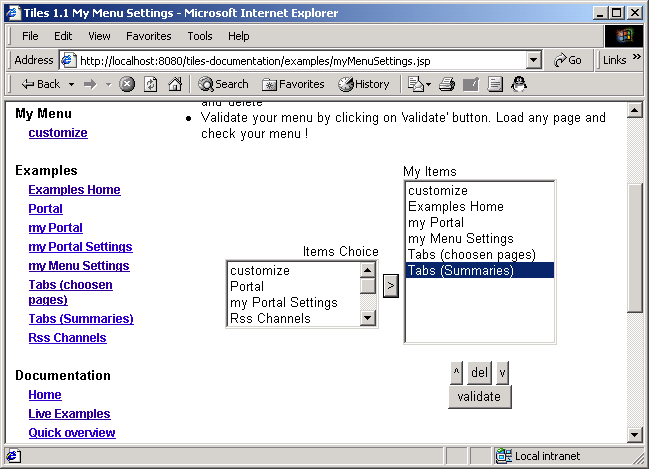Open the Favorites menu
This screenshot has height=469, width=649.
pos(149,36)
